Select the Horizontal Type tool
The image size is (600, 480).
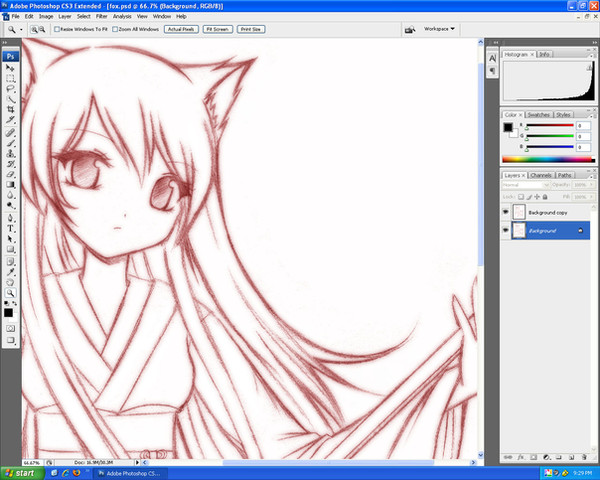(10, 228)
